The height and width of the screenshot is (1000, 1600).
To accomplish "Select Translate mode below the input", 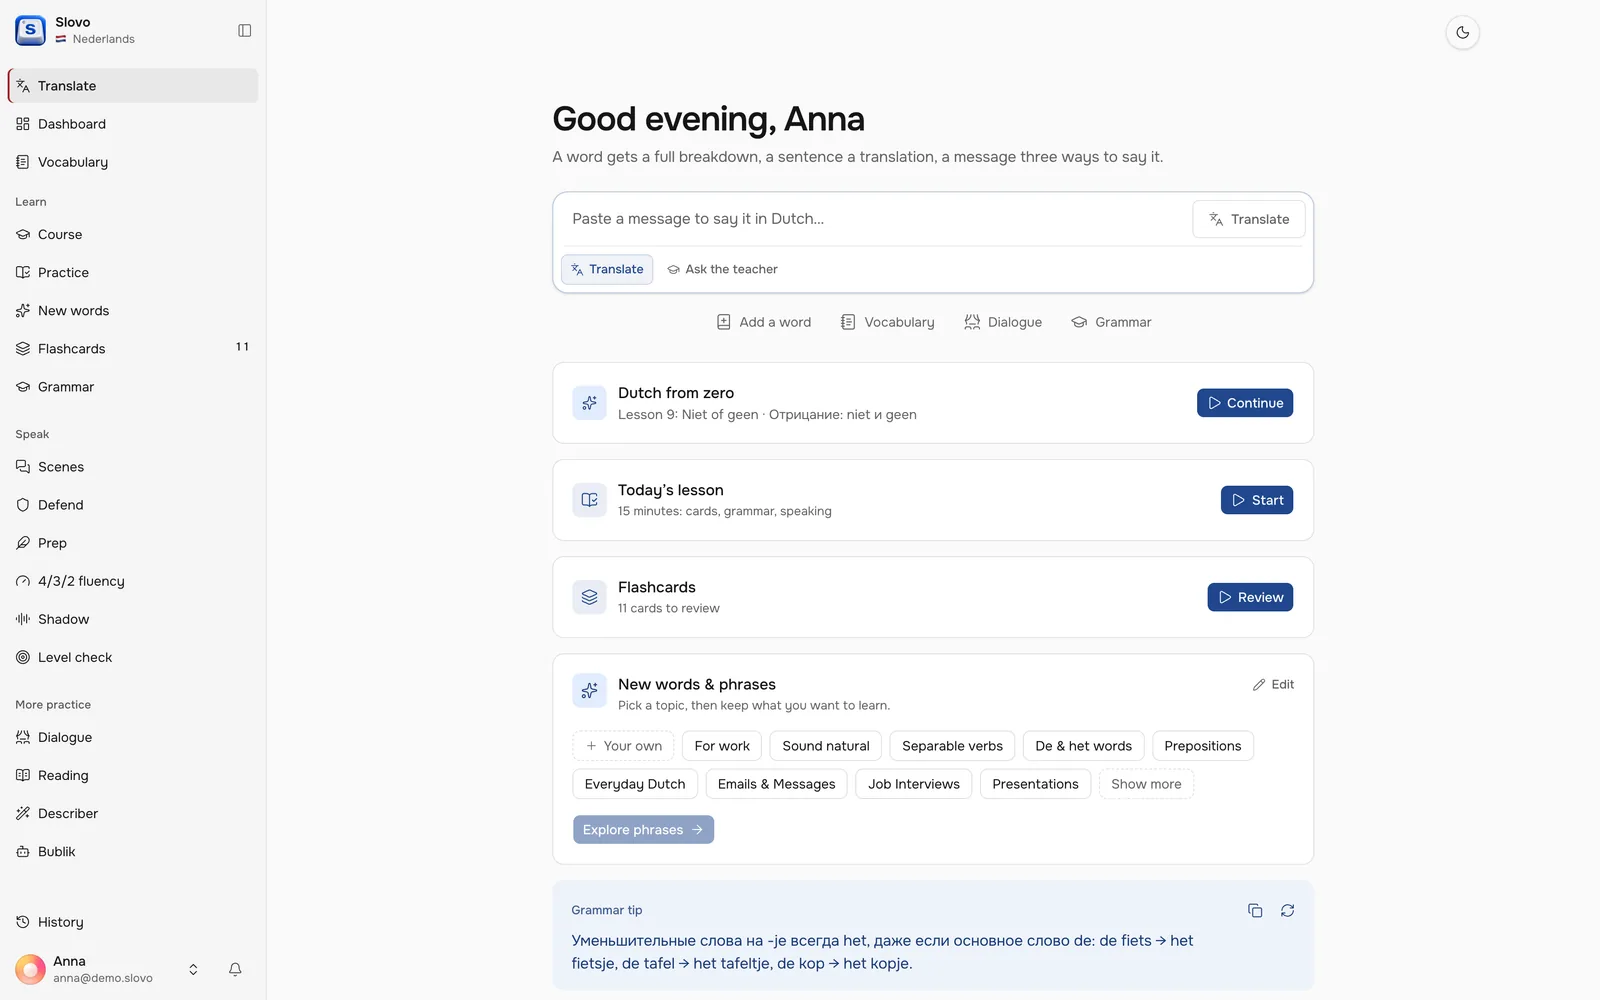I will tap(607, 269).
